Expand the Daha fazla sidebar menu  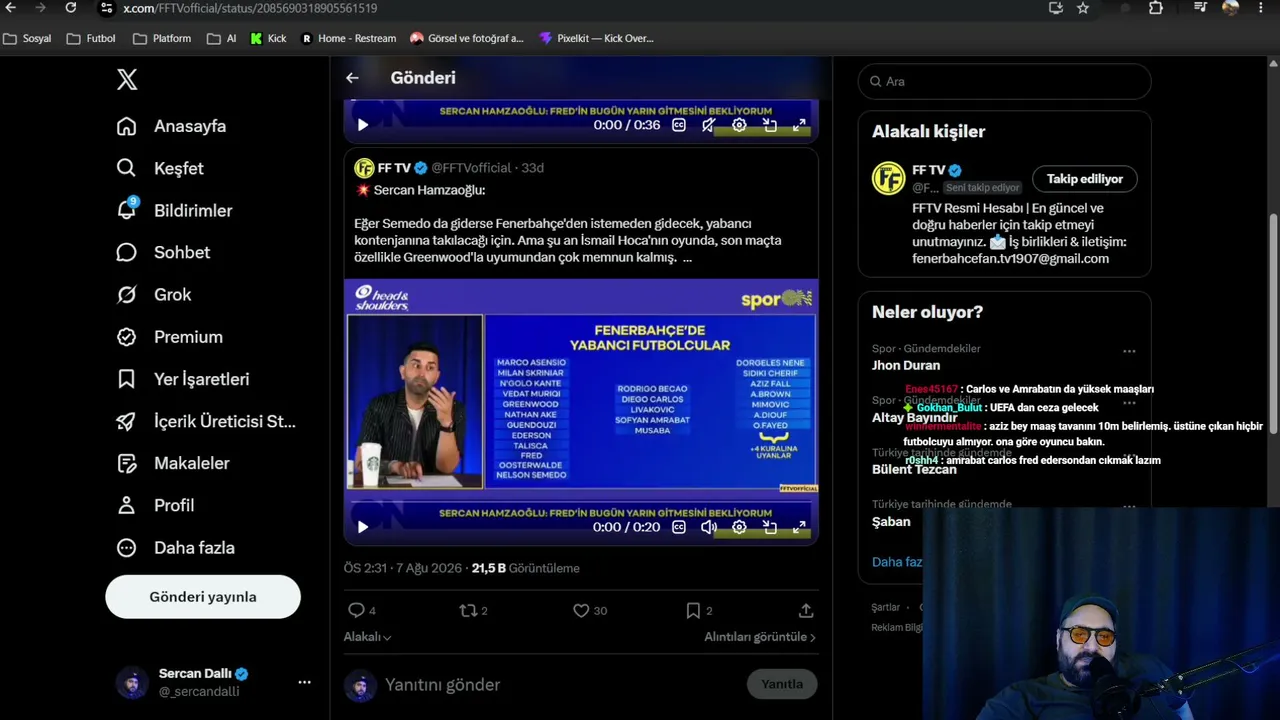pos(175,547)
